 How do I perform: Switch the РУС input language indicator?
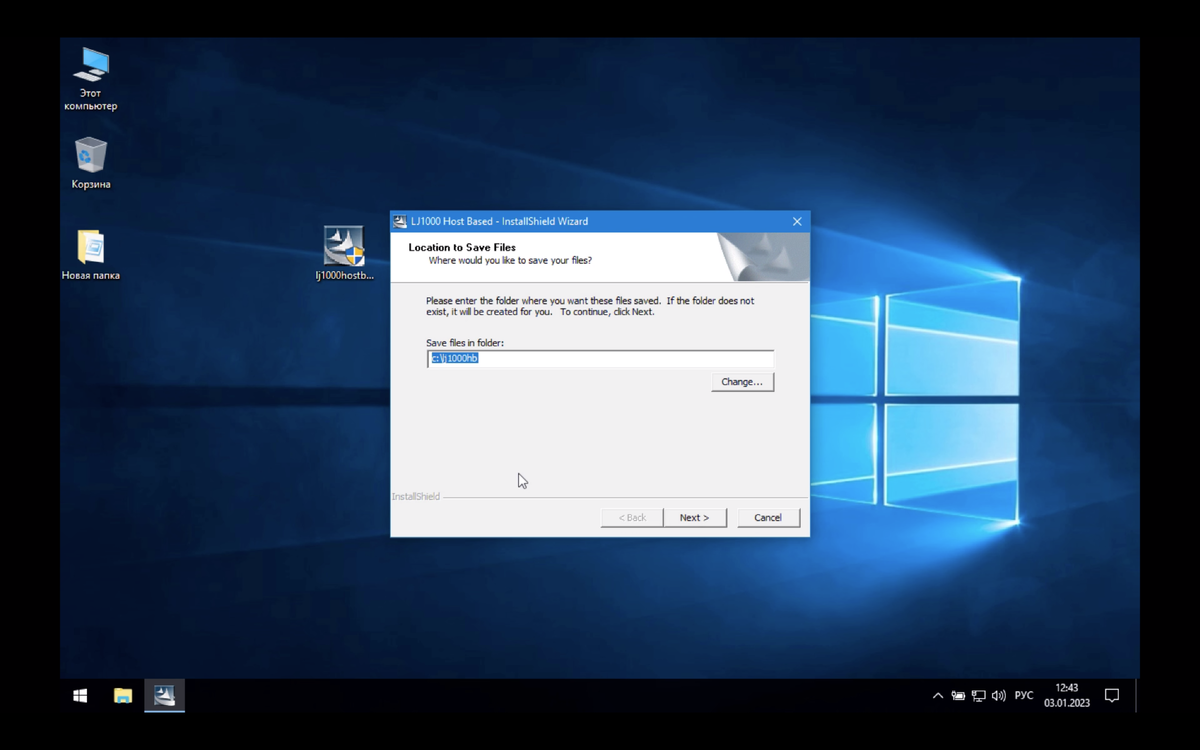(1024, 695)
